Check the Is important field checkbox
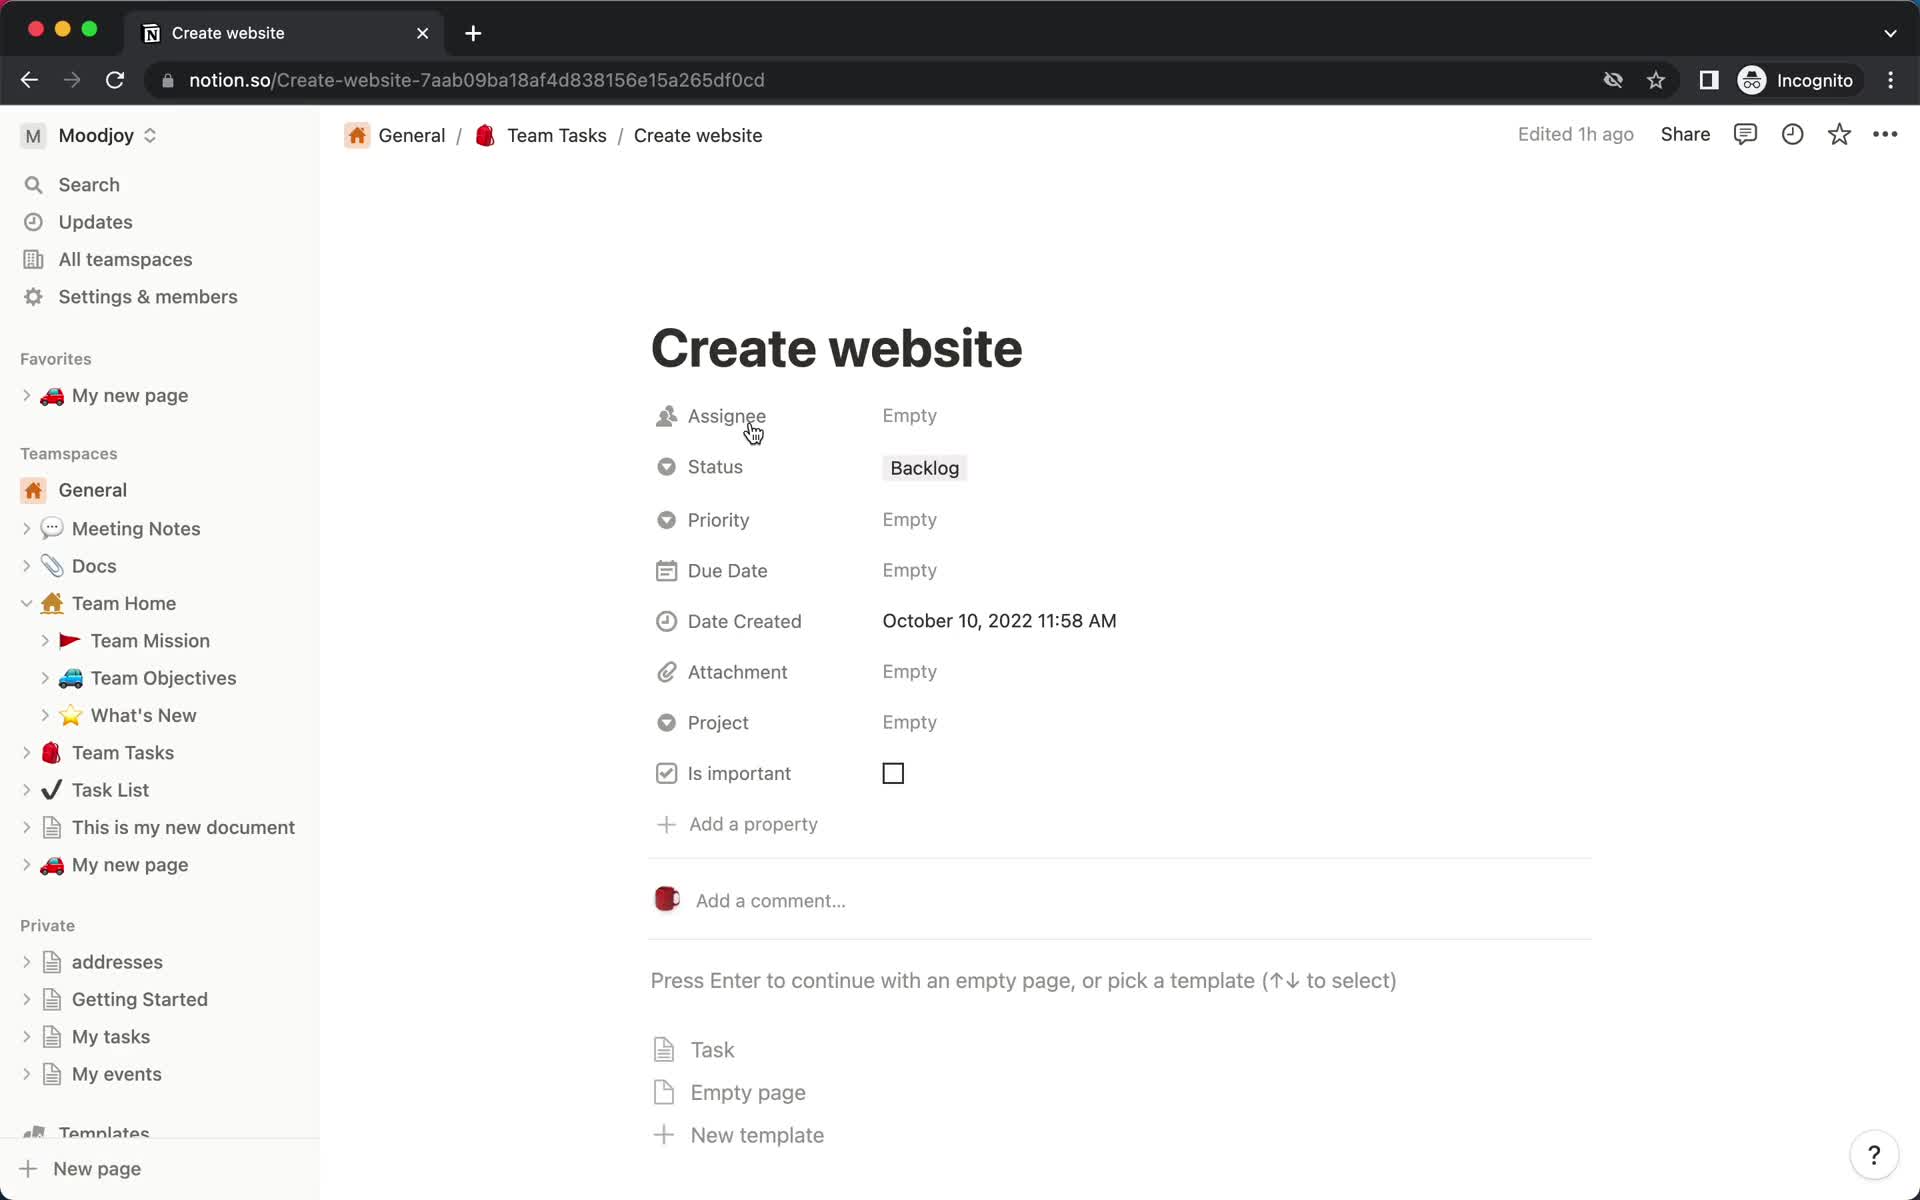 pyautogui.click(x=892, y=773)
